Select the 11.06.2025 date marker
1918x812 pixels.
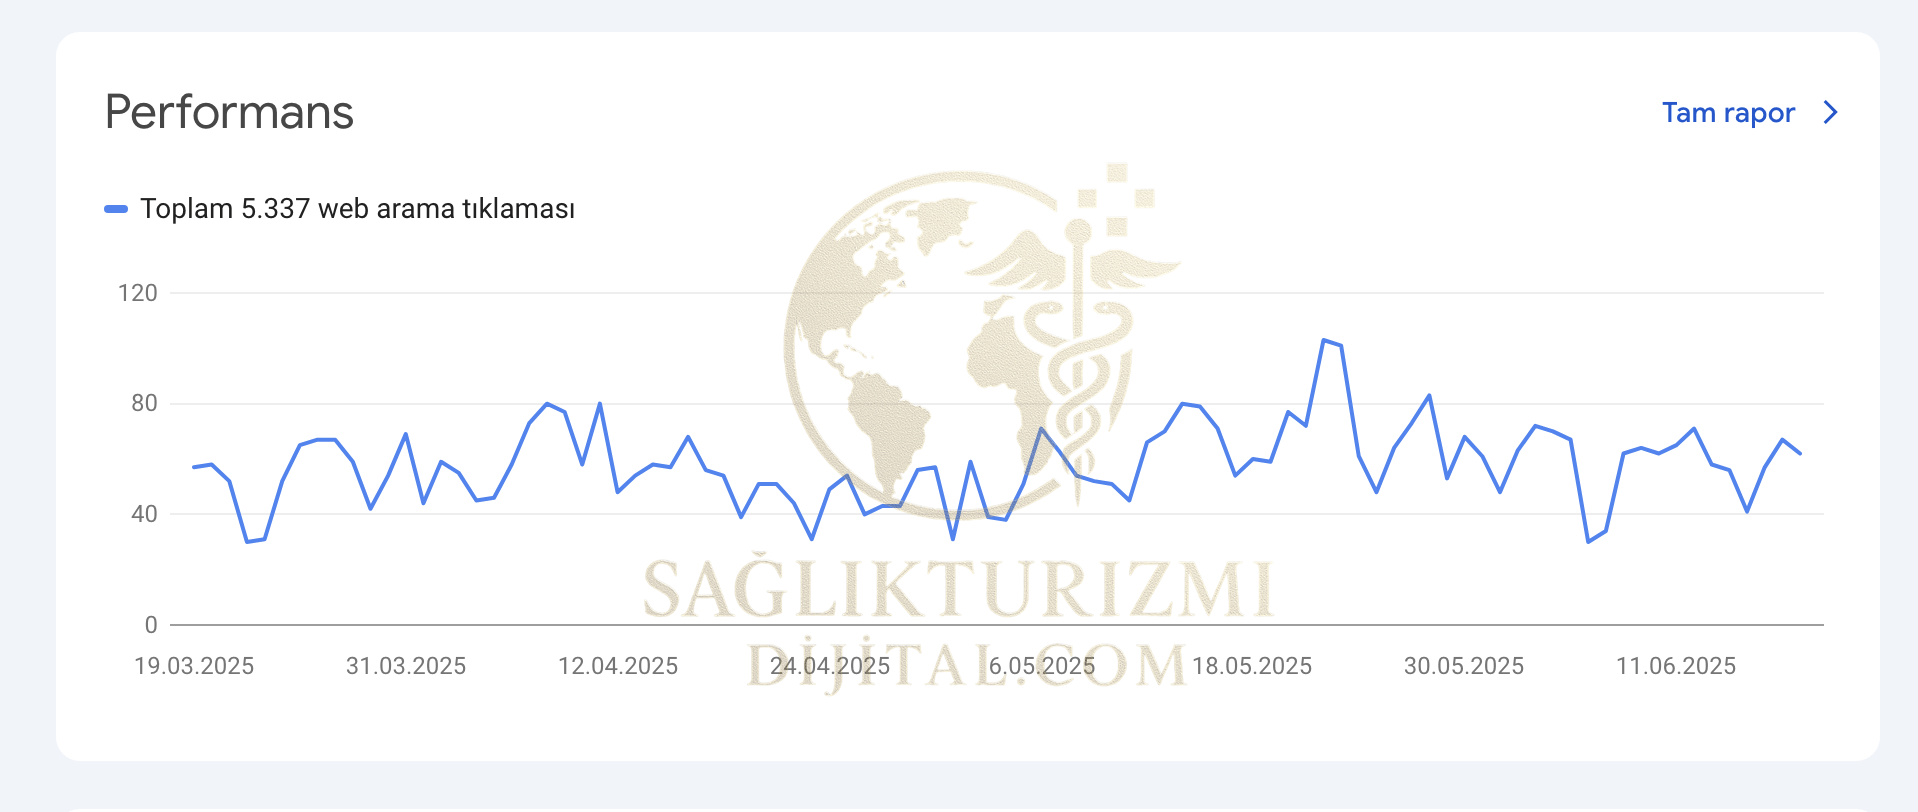click(x=1676, y=666)
